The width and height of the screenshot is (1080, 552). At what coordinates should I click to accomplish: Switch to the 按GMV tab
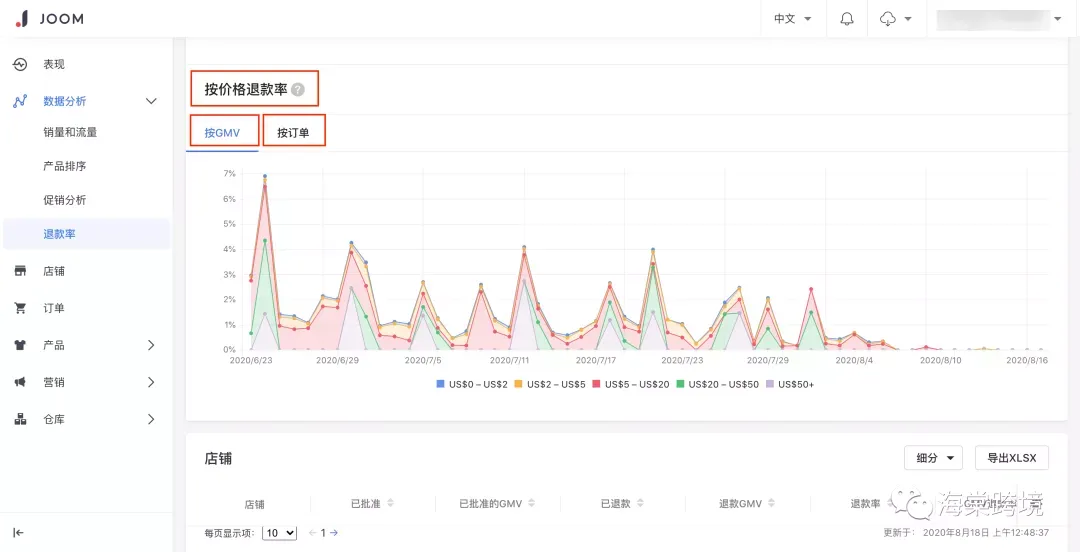coord(222,133)
